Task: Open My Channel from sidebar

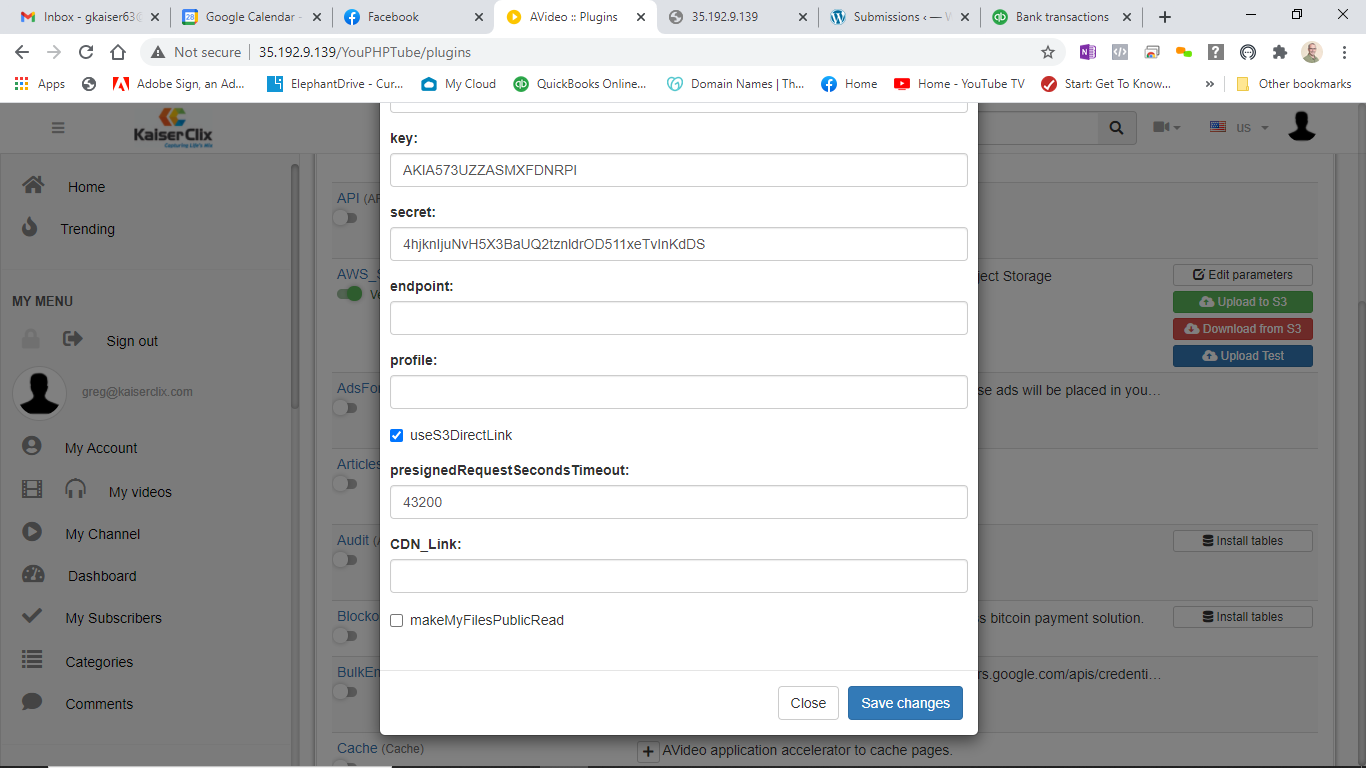Action: click(x=102, y=534)
